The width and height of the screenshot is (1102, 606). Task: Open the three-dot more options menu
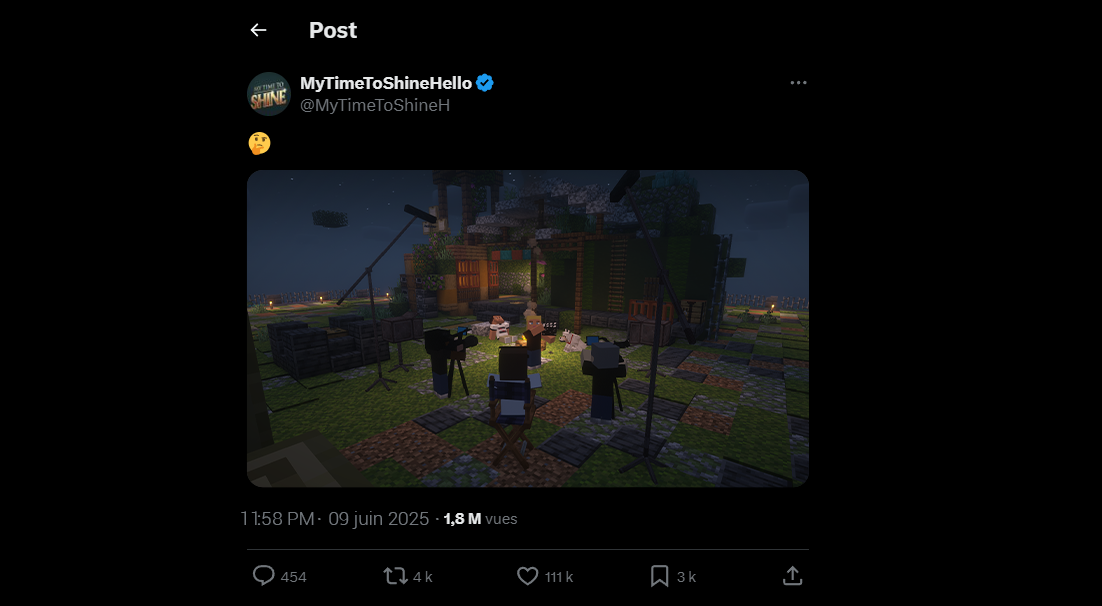[x=798, y=83]
